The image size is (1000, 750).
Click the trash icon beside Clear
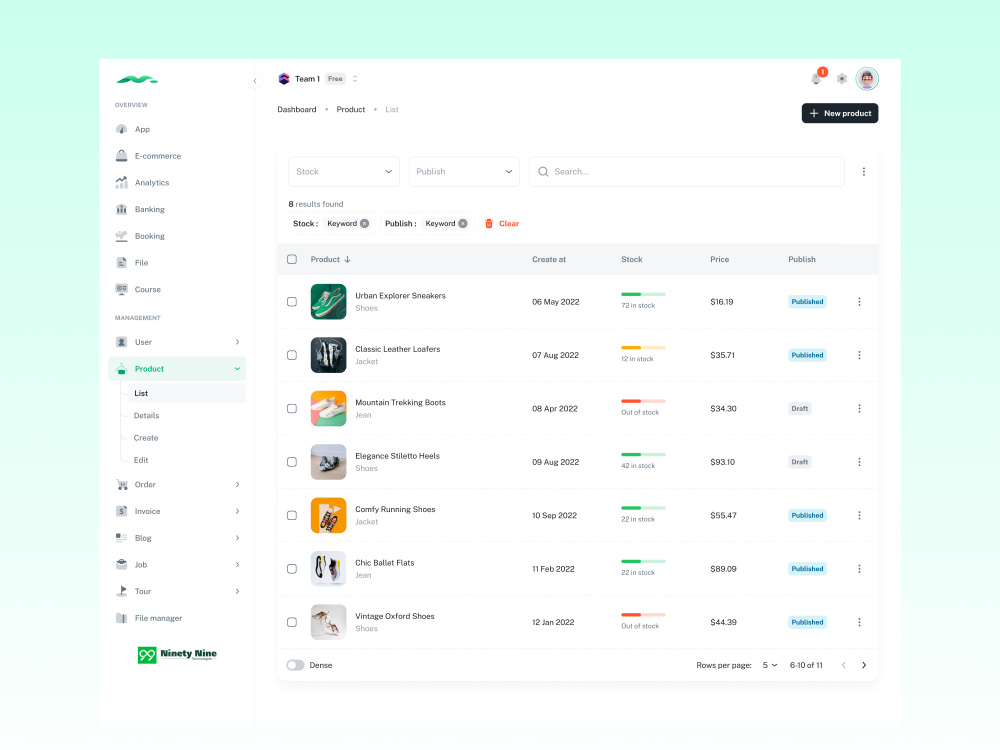pyautogui.click(x=489, y=223)
